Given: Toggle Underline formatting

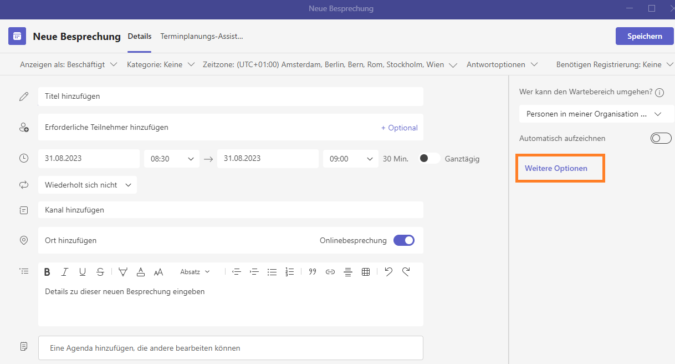Looking at the screenshot, I should (x=82, y=272).
